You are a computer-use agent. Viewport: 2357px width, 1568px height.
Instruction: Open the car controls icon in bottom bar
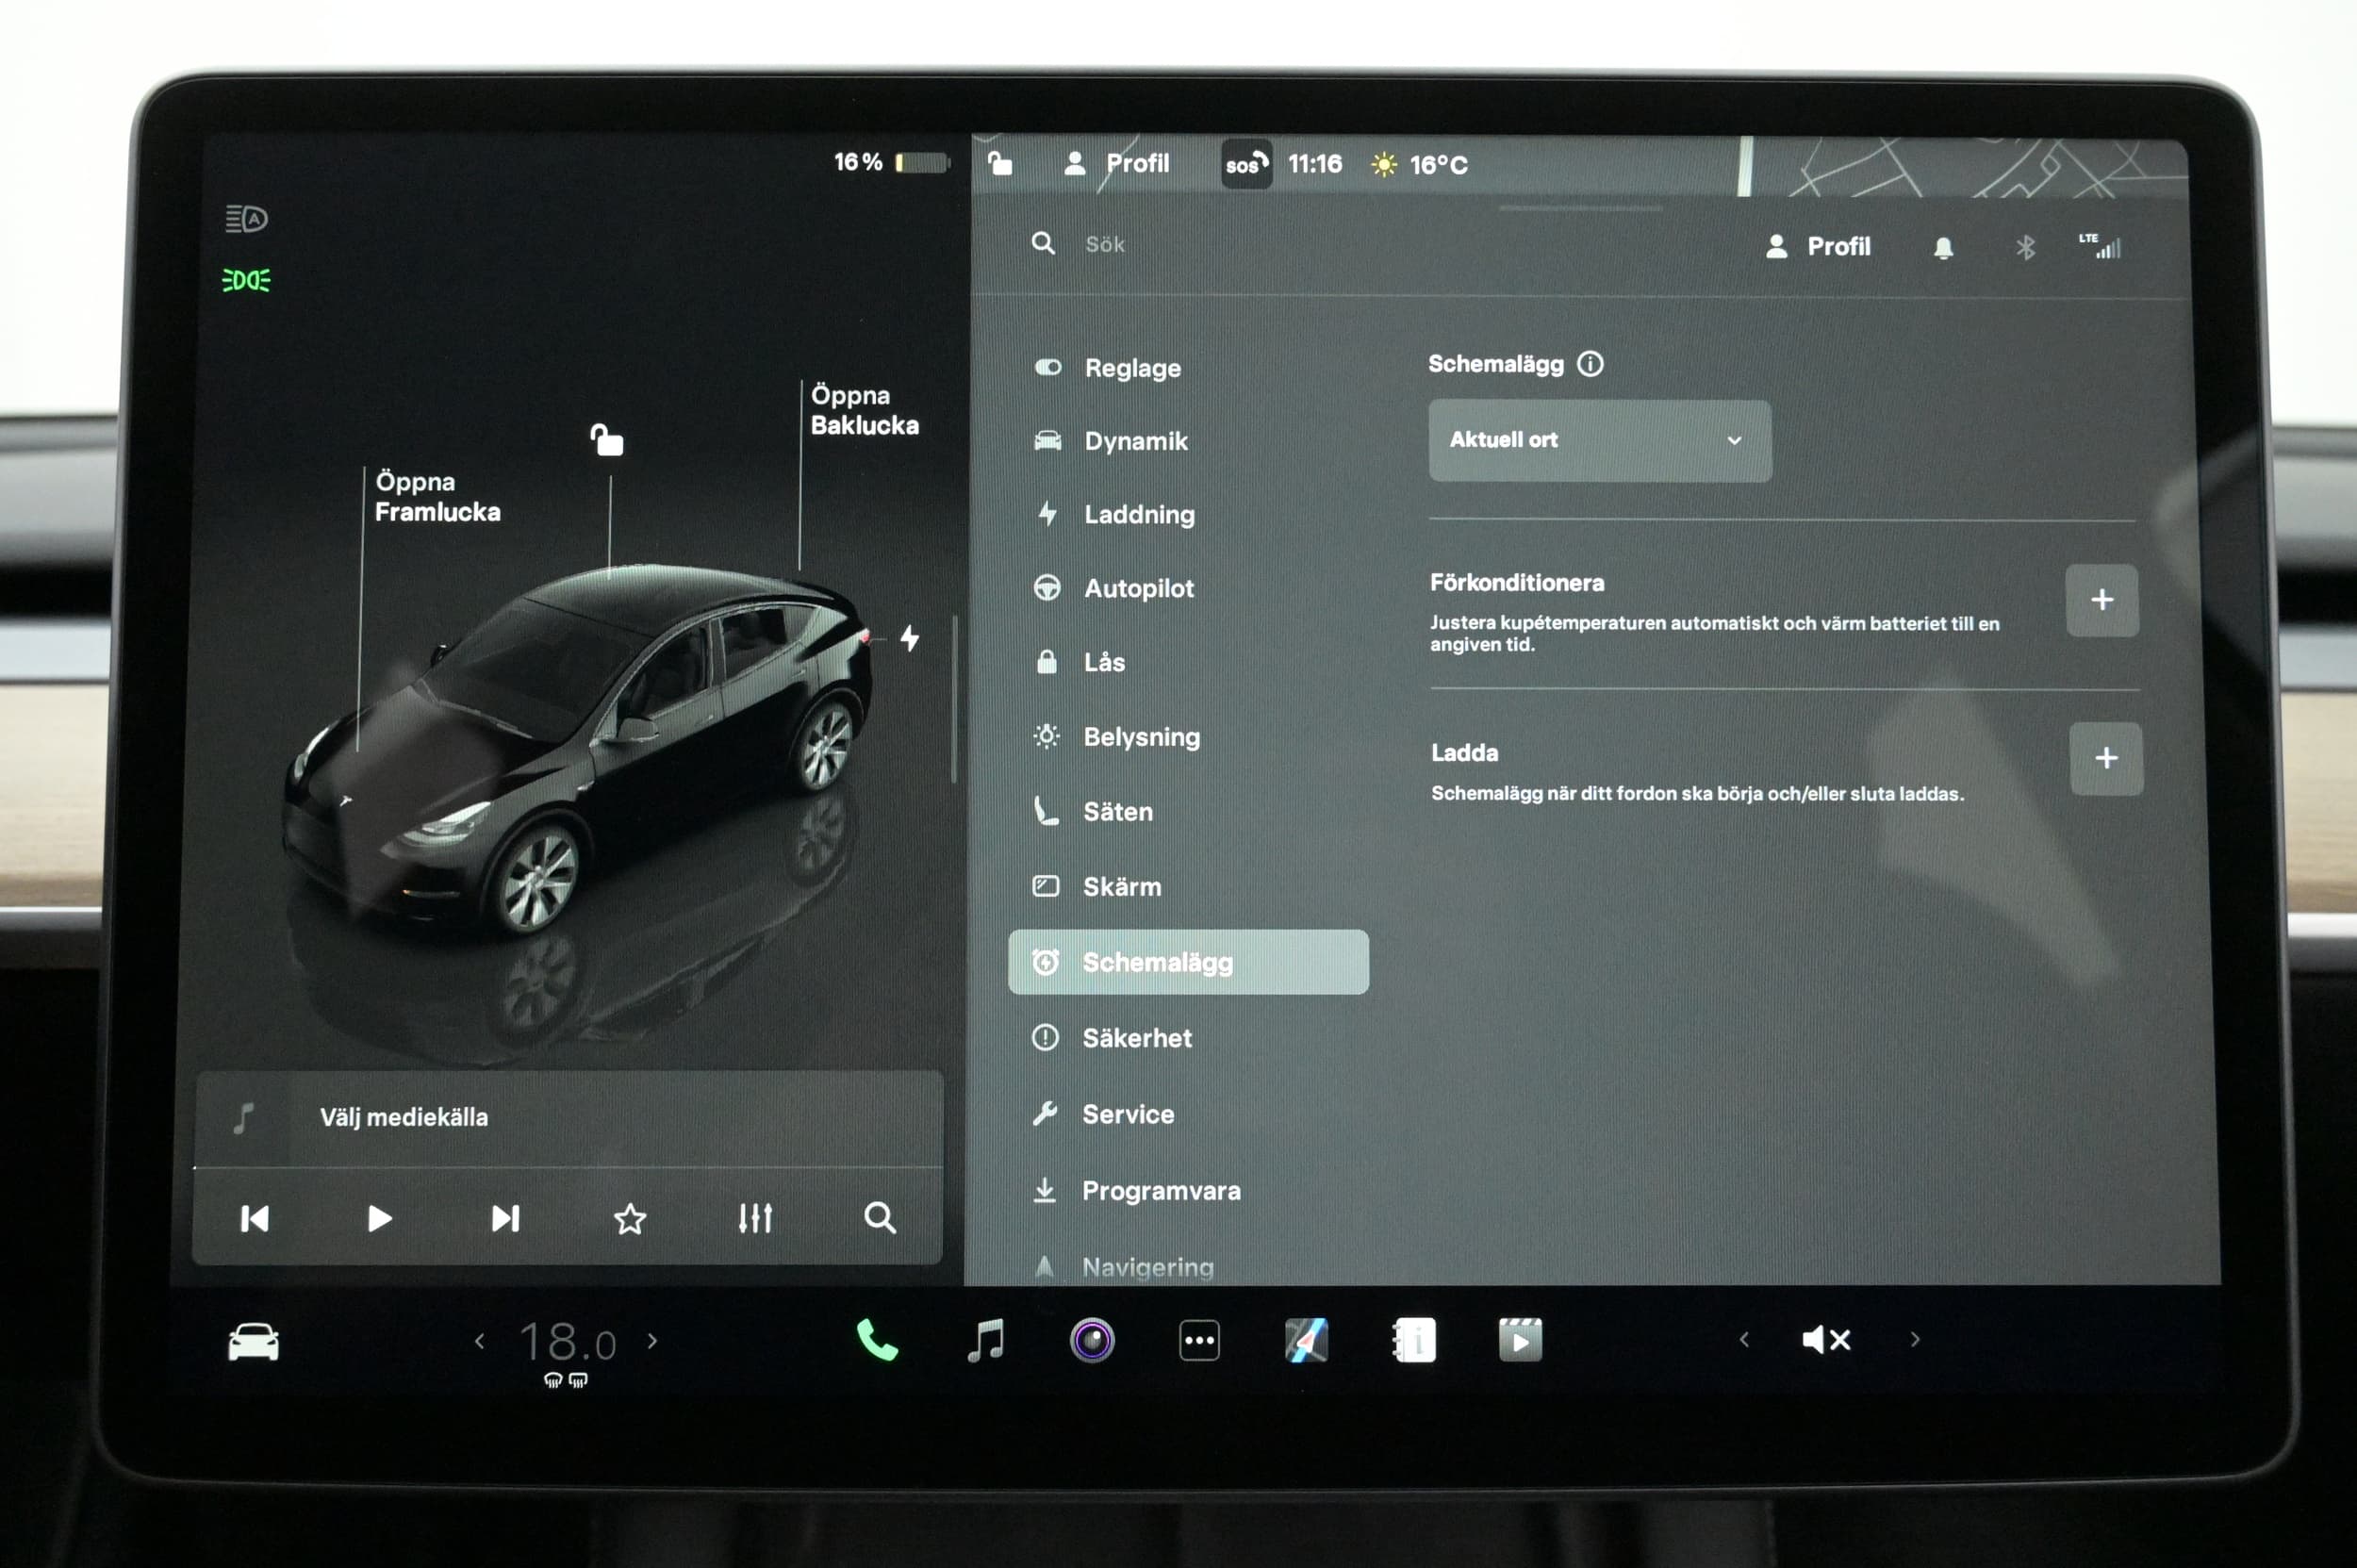[253, 1342]
